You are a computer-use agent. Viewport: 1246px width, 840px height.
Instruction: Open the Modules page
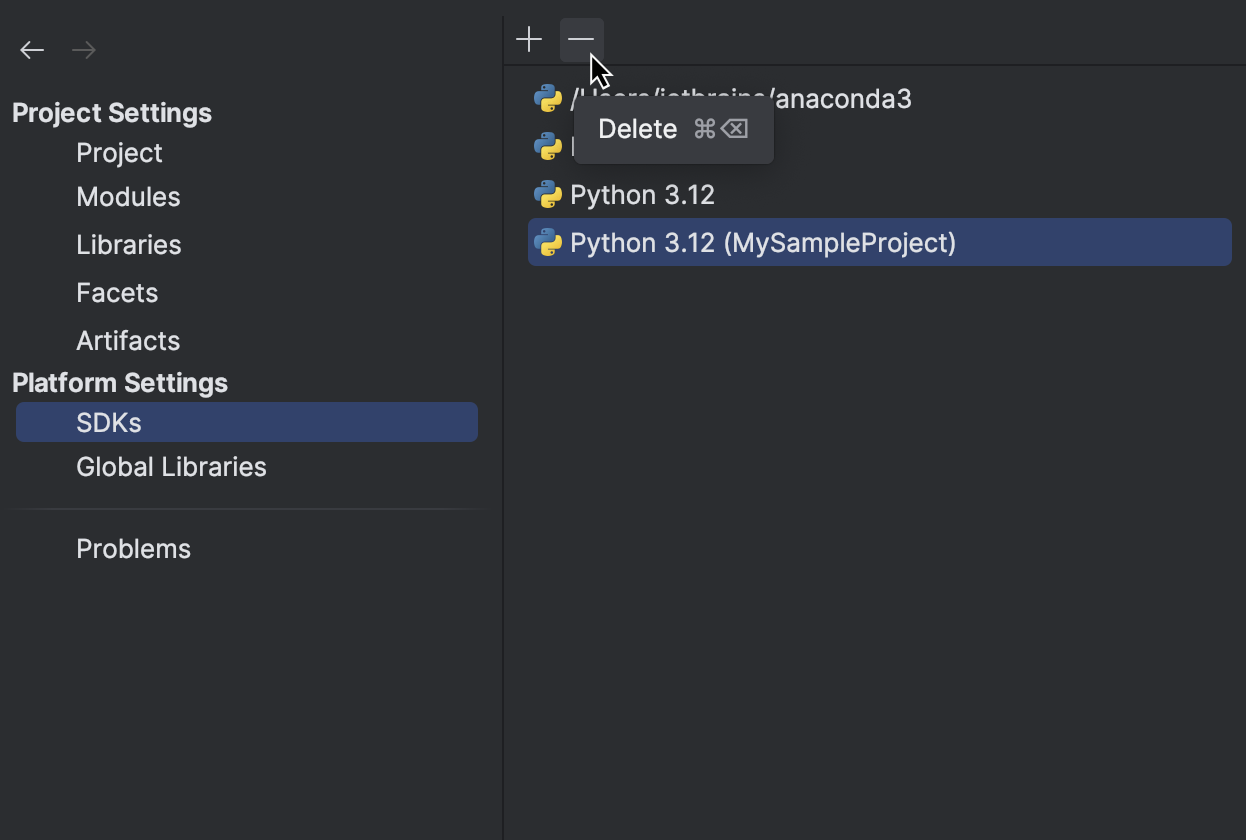tap(128, 196)
